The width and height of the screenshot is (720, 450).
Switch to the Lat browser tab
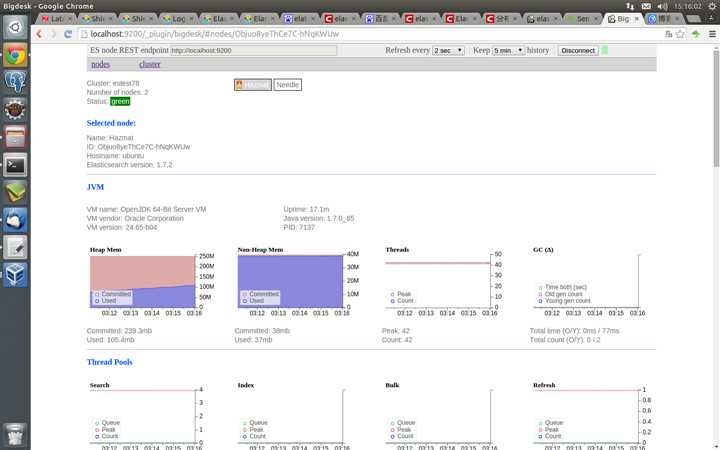coord(57,19)
